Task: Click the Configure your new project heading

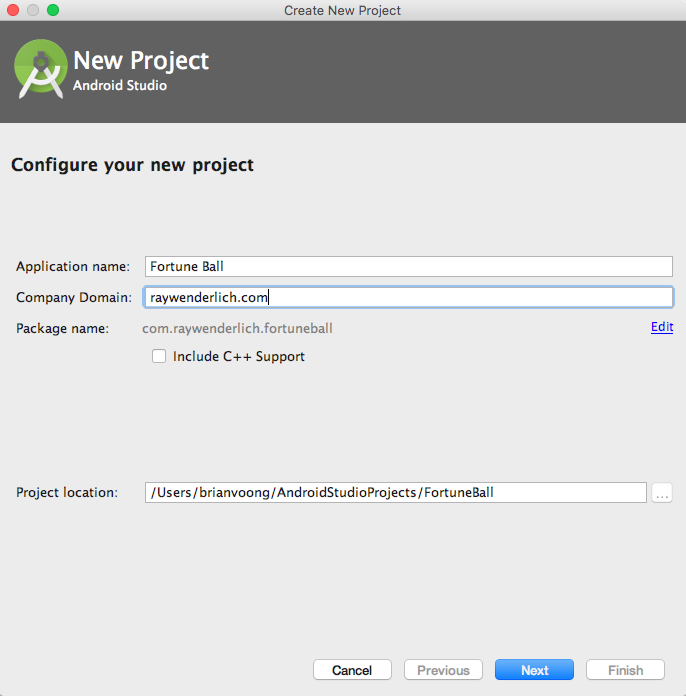Action: click(132, 165)
